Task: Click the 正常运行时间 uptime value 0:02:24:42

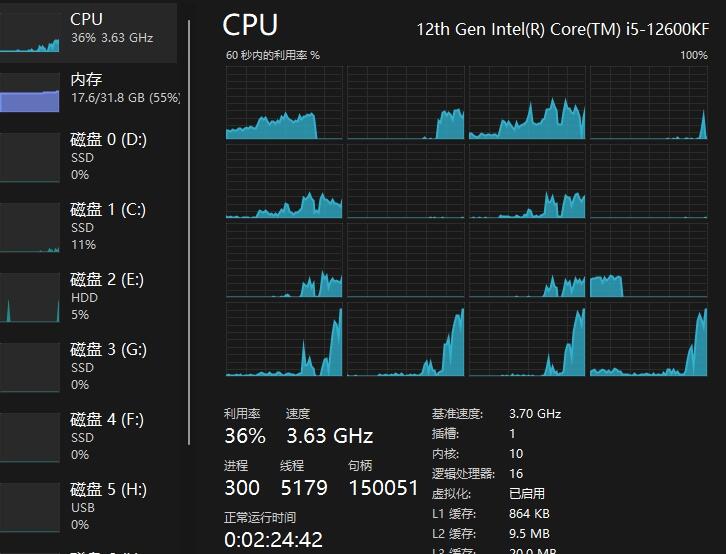Action: point(273,540)
